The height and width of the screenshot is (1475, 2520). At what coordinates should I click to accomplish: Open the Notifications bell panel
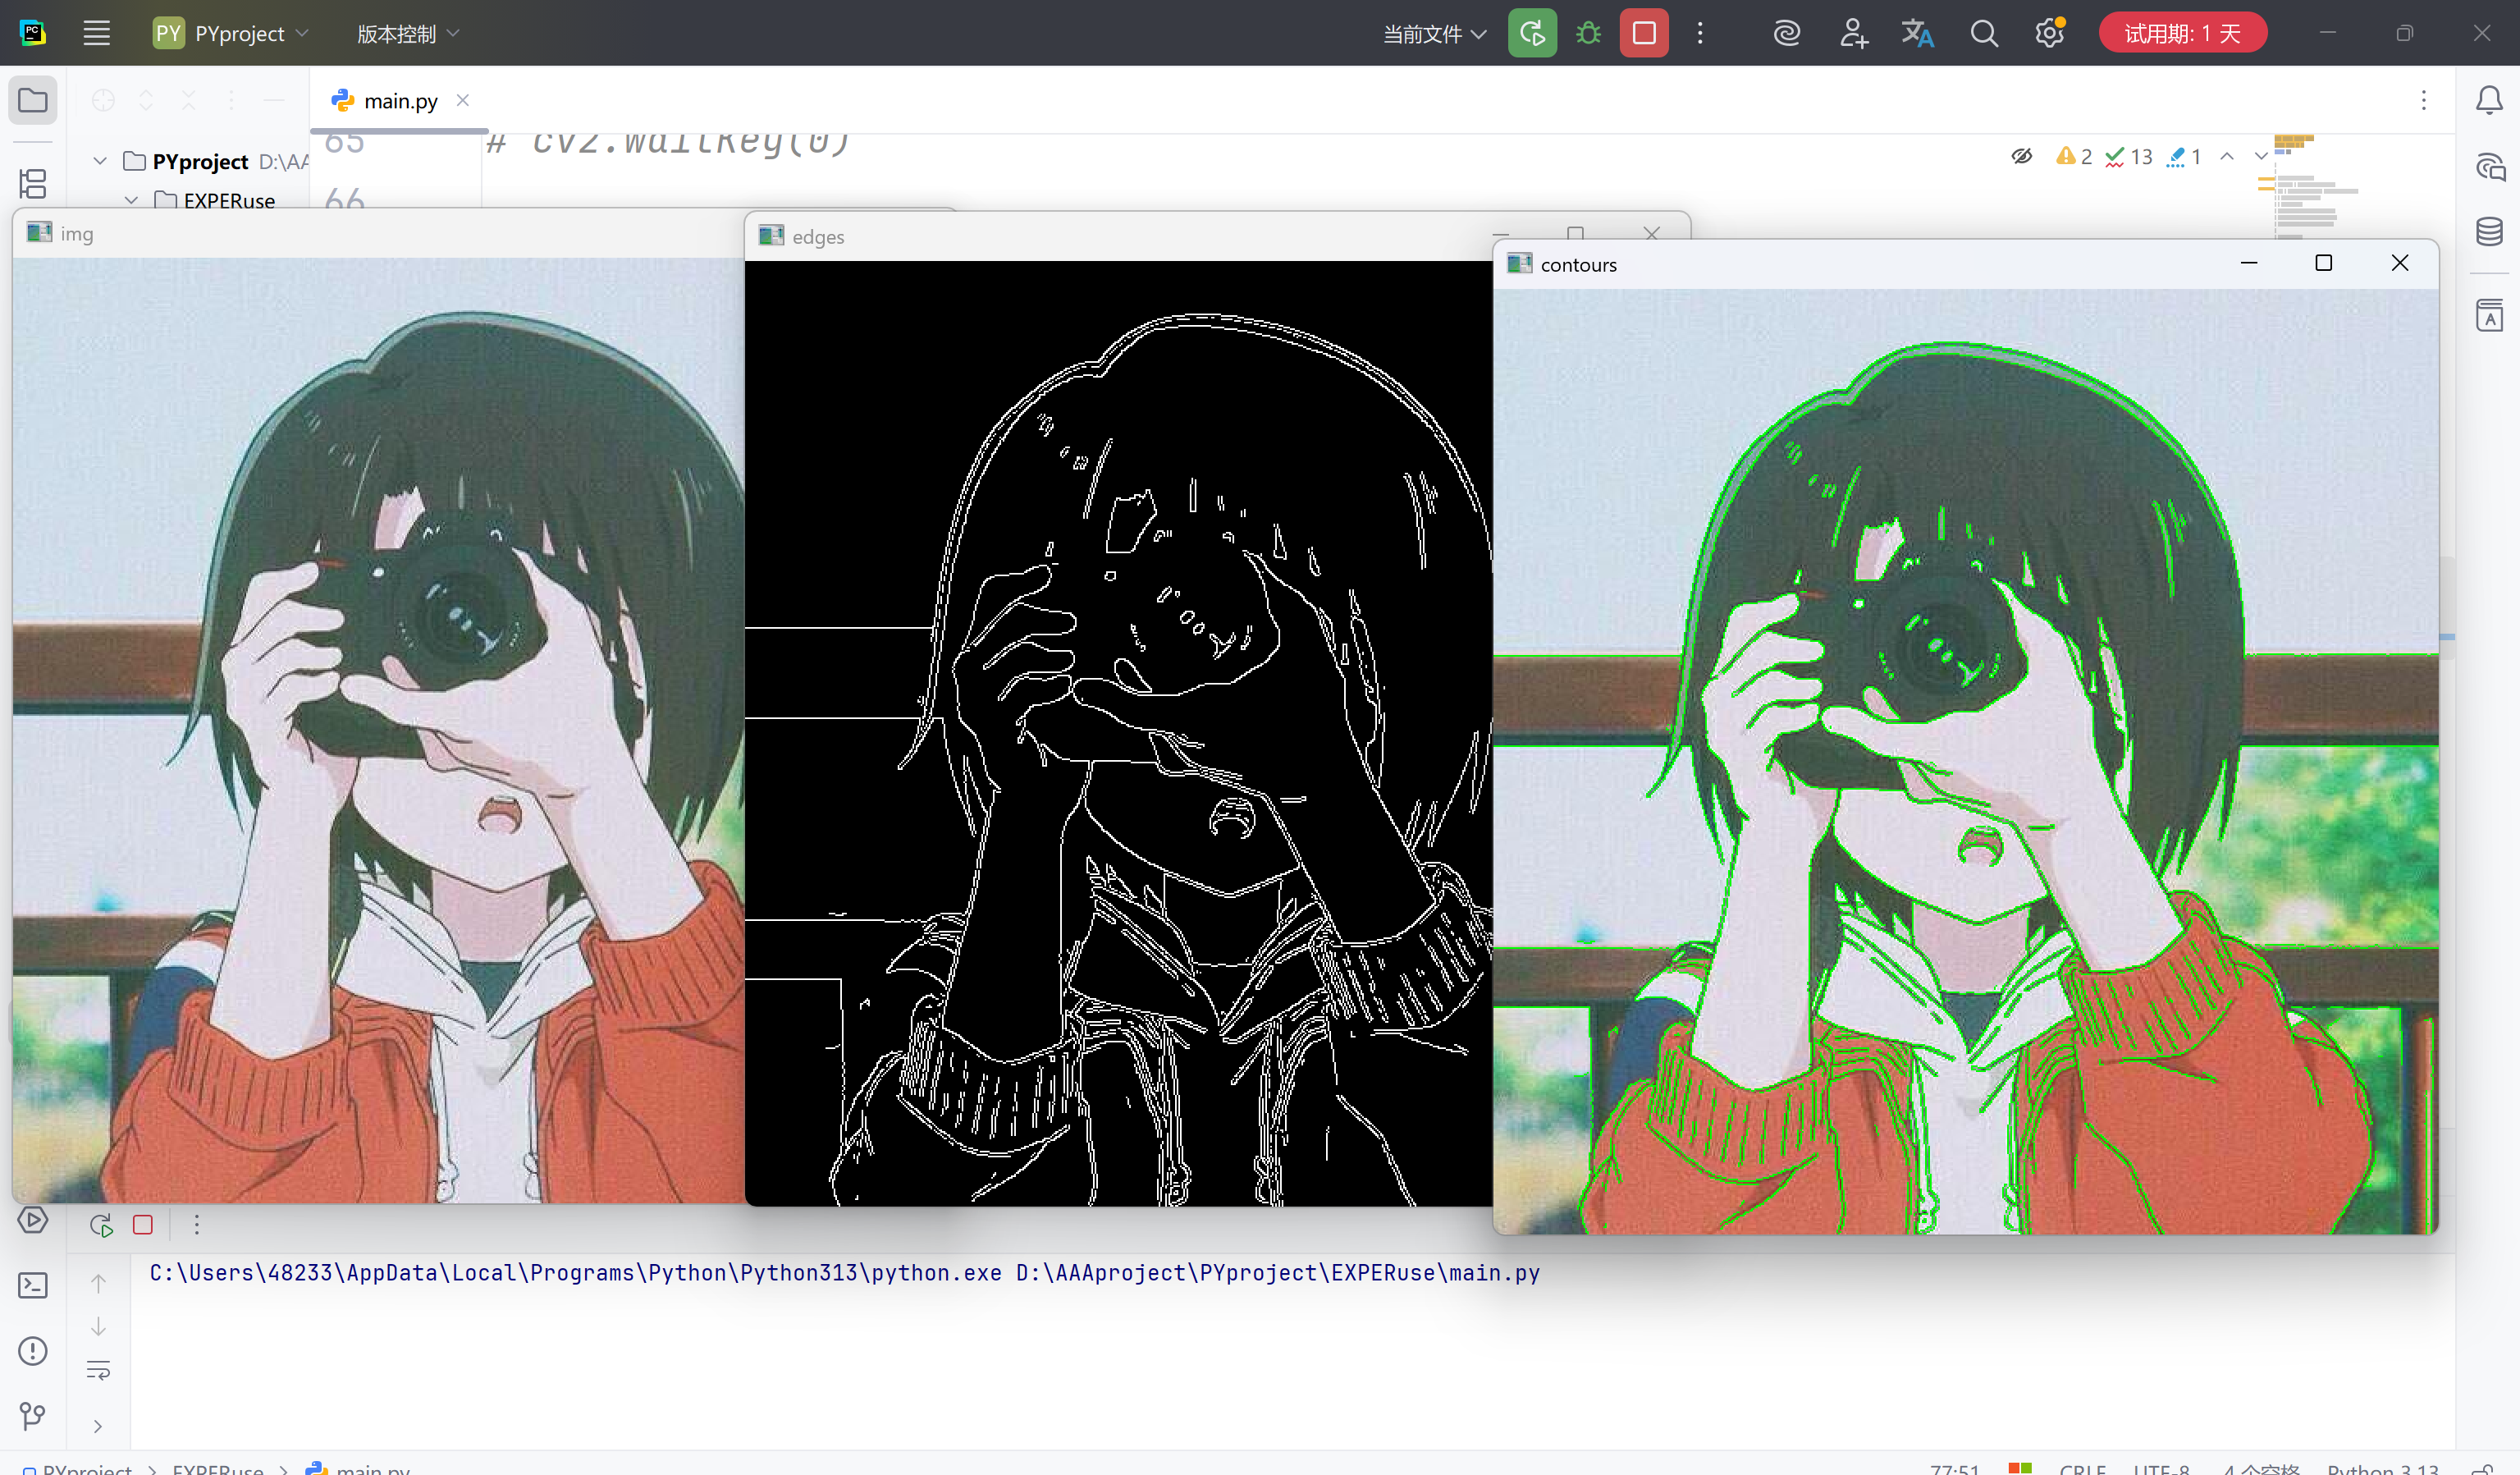pyautogui.click(x=2489, y=100)
